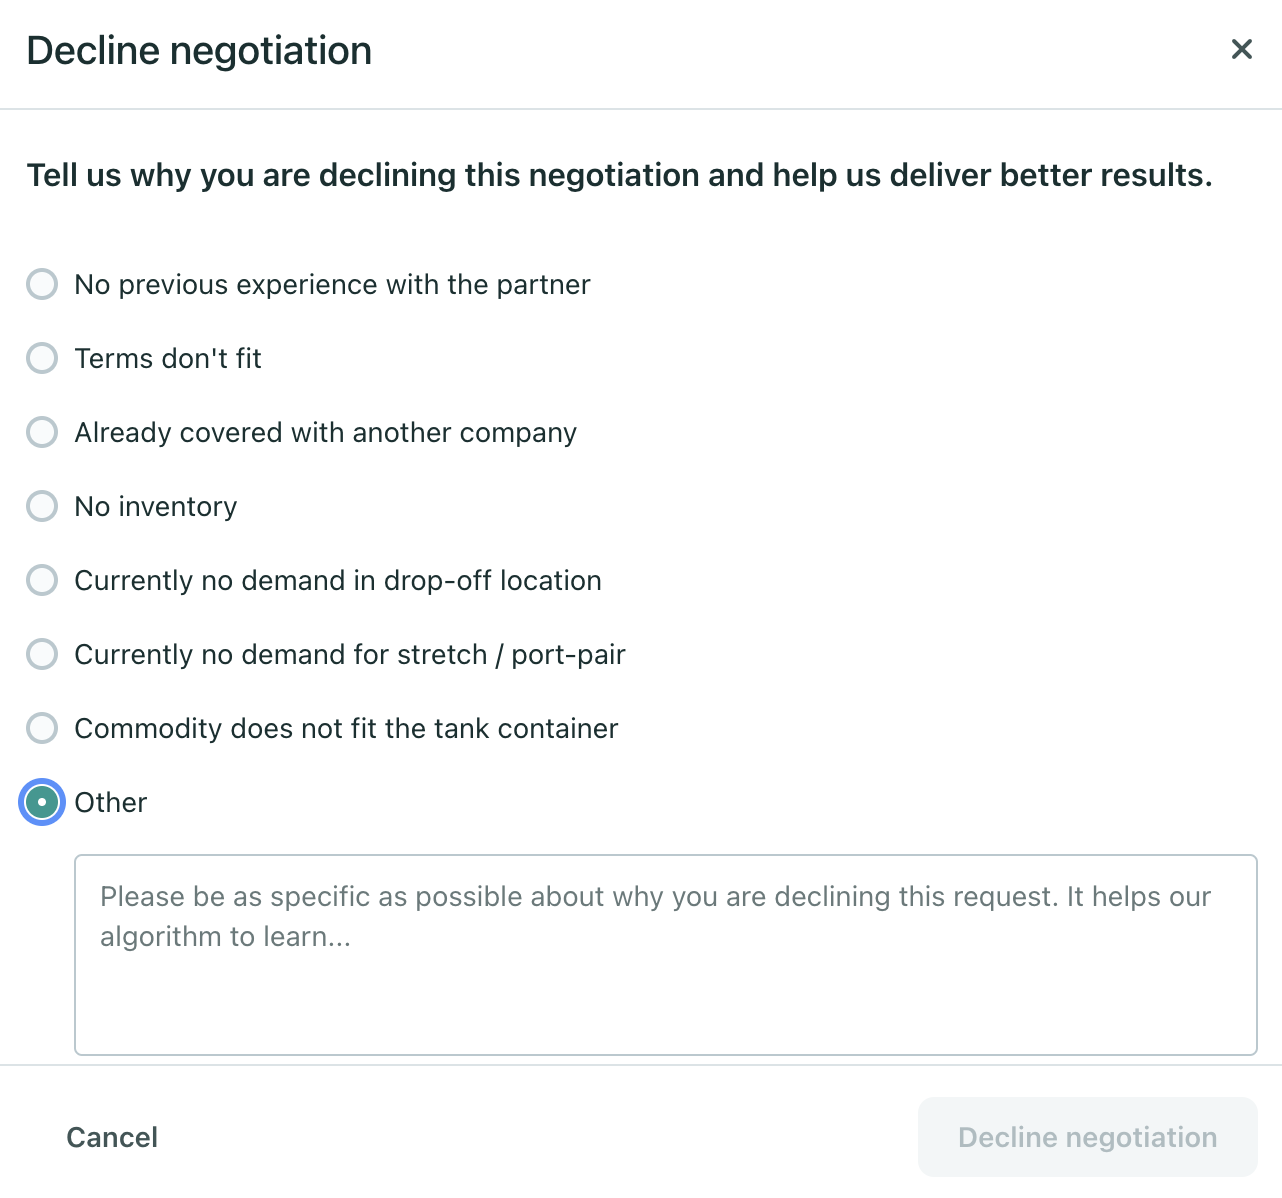Viewport: 1282px width, 1198px height.
Task: Select radio circle for No previous experience
Action: coord(42,284)
